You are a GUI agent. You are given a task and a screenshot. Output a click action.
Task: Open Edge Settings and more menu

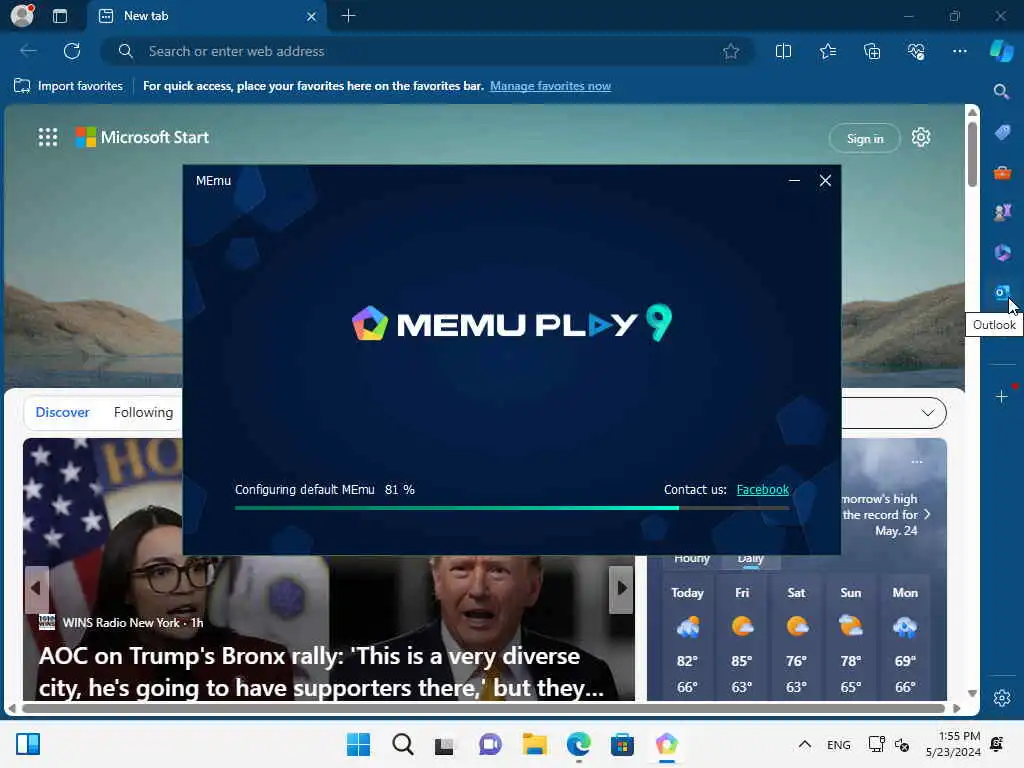959,51
